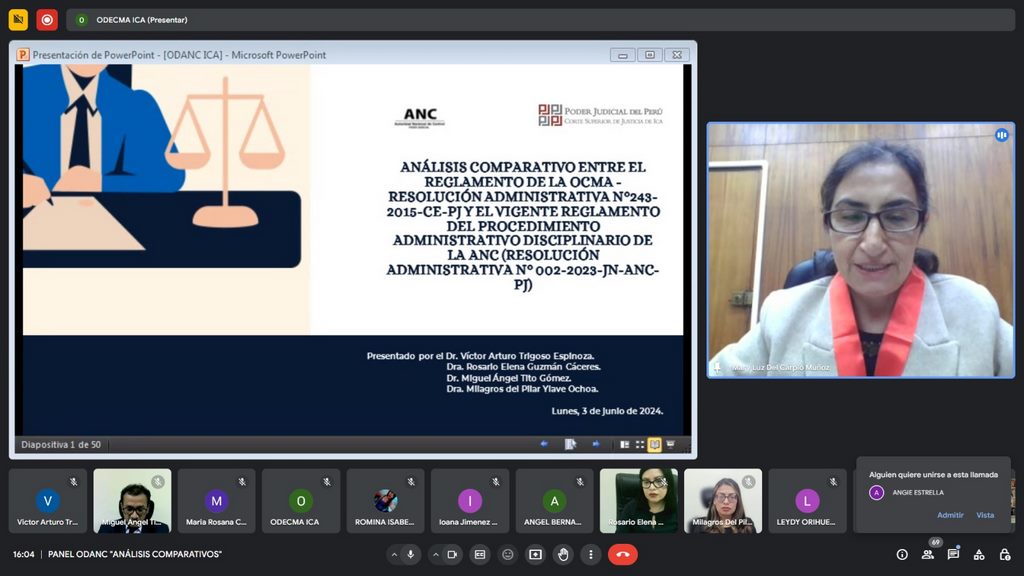Open activities icon in bottom bar

coord(979,554)
